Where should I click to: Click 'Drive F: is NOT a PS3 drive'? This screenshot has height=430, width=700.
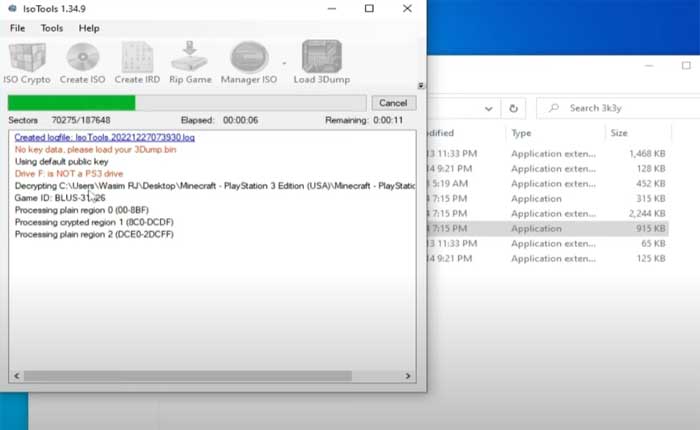tap(69, 174)
